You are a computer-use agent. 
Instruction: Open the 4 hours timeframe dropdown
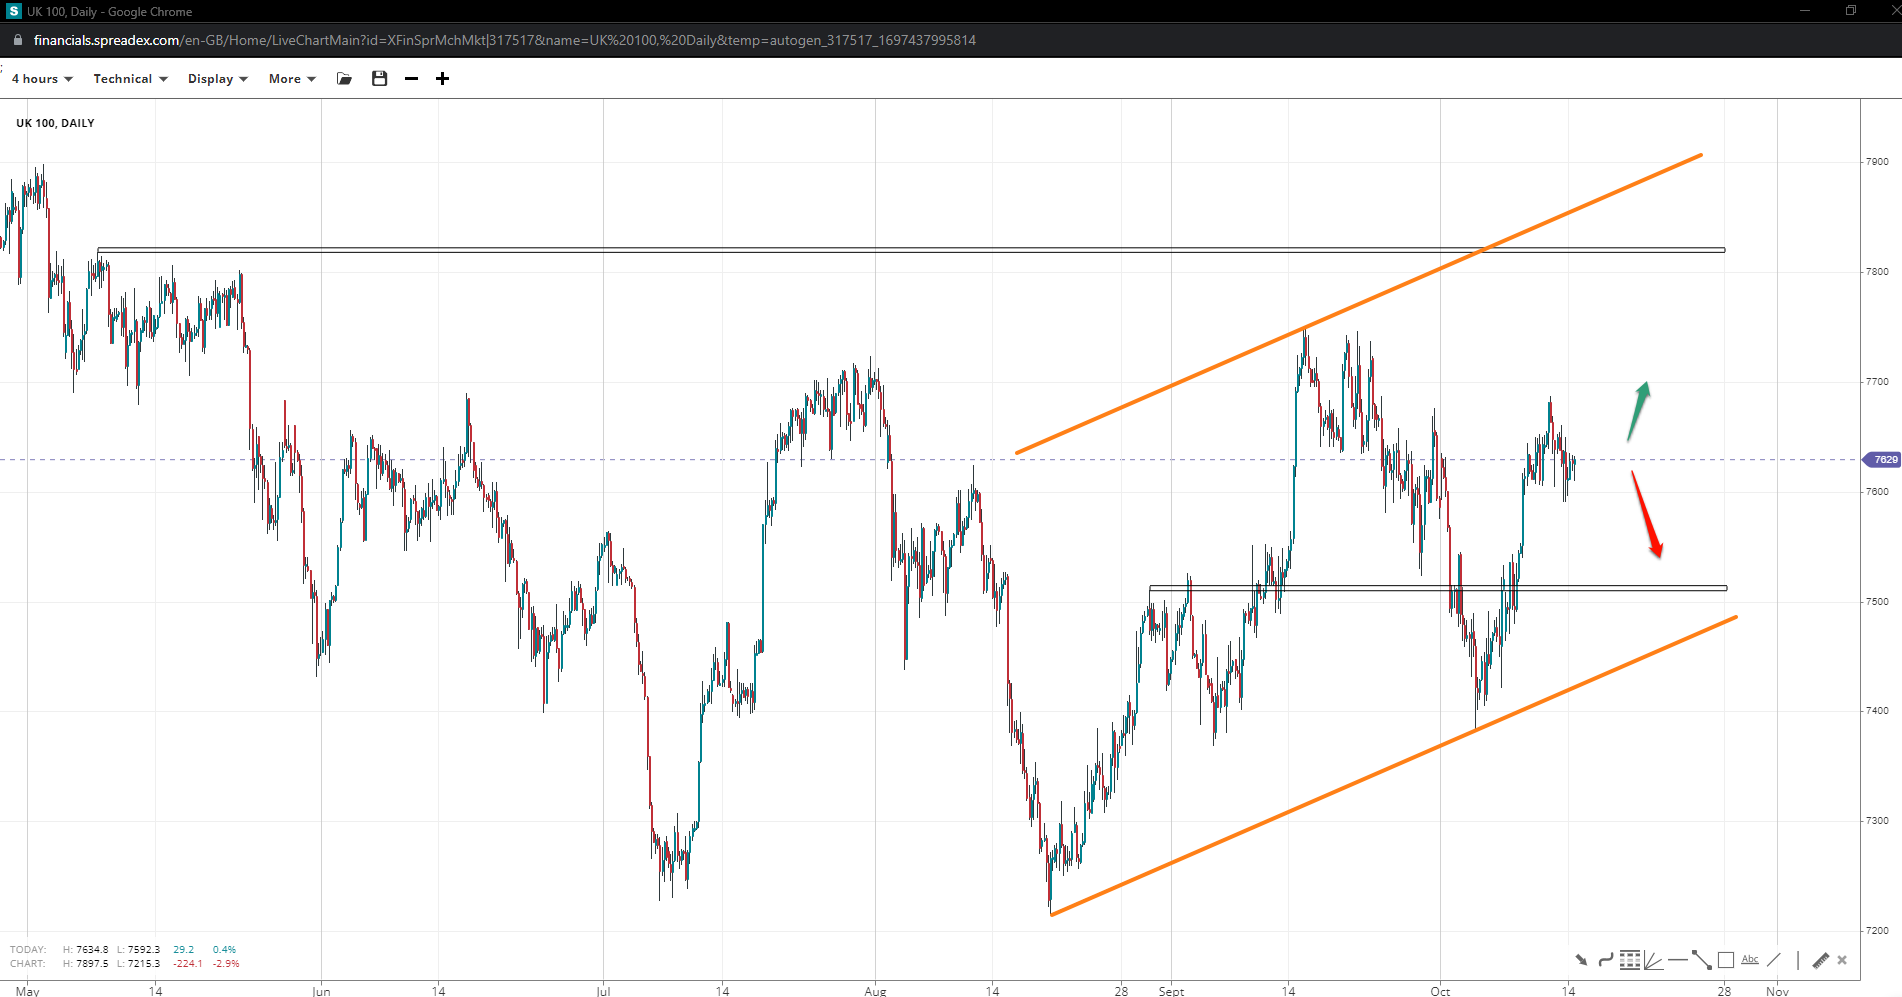pos(42,79)
